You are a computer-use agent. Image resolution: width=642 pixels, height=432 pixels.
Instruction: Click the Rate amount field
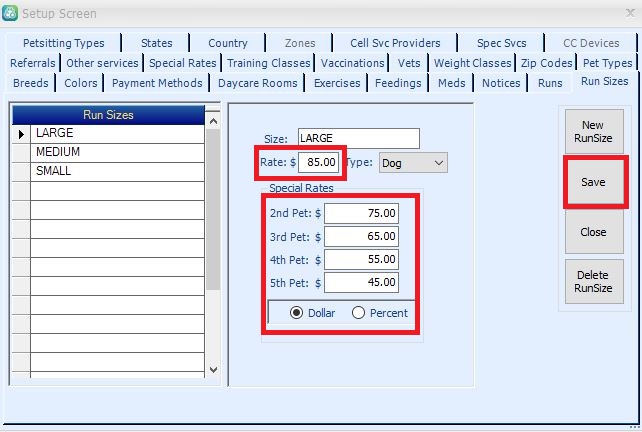click(x=321, y=162)
